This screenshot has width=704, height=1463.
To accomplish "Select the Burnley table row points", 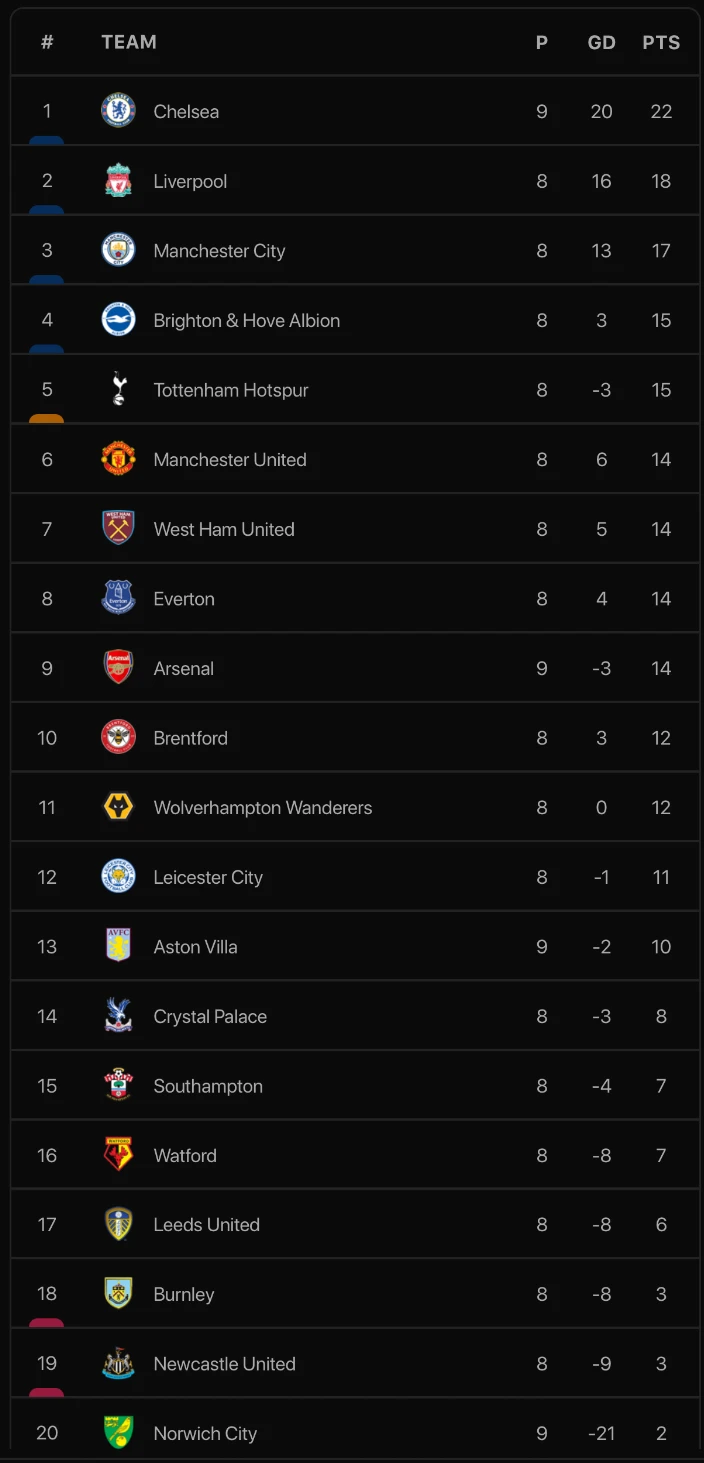I will coord(661,1294).
